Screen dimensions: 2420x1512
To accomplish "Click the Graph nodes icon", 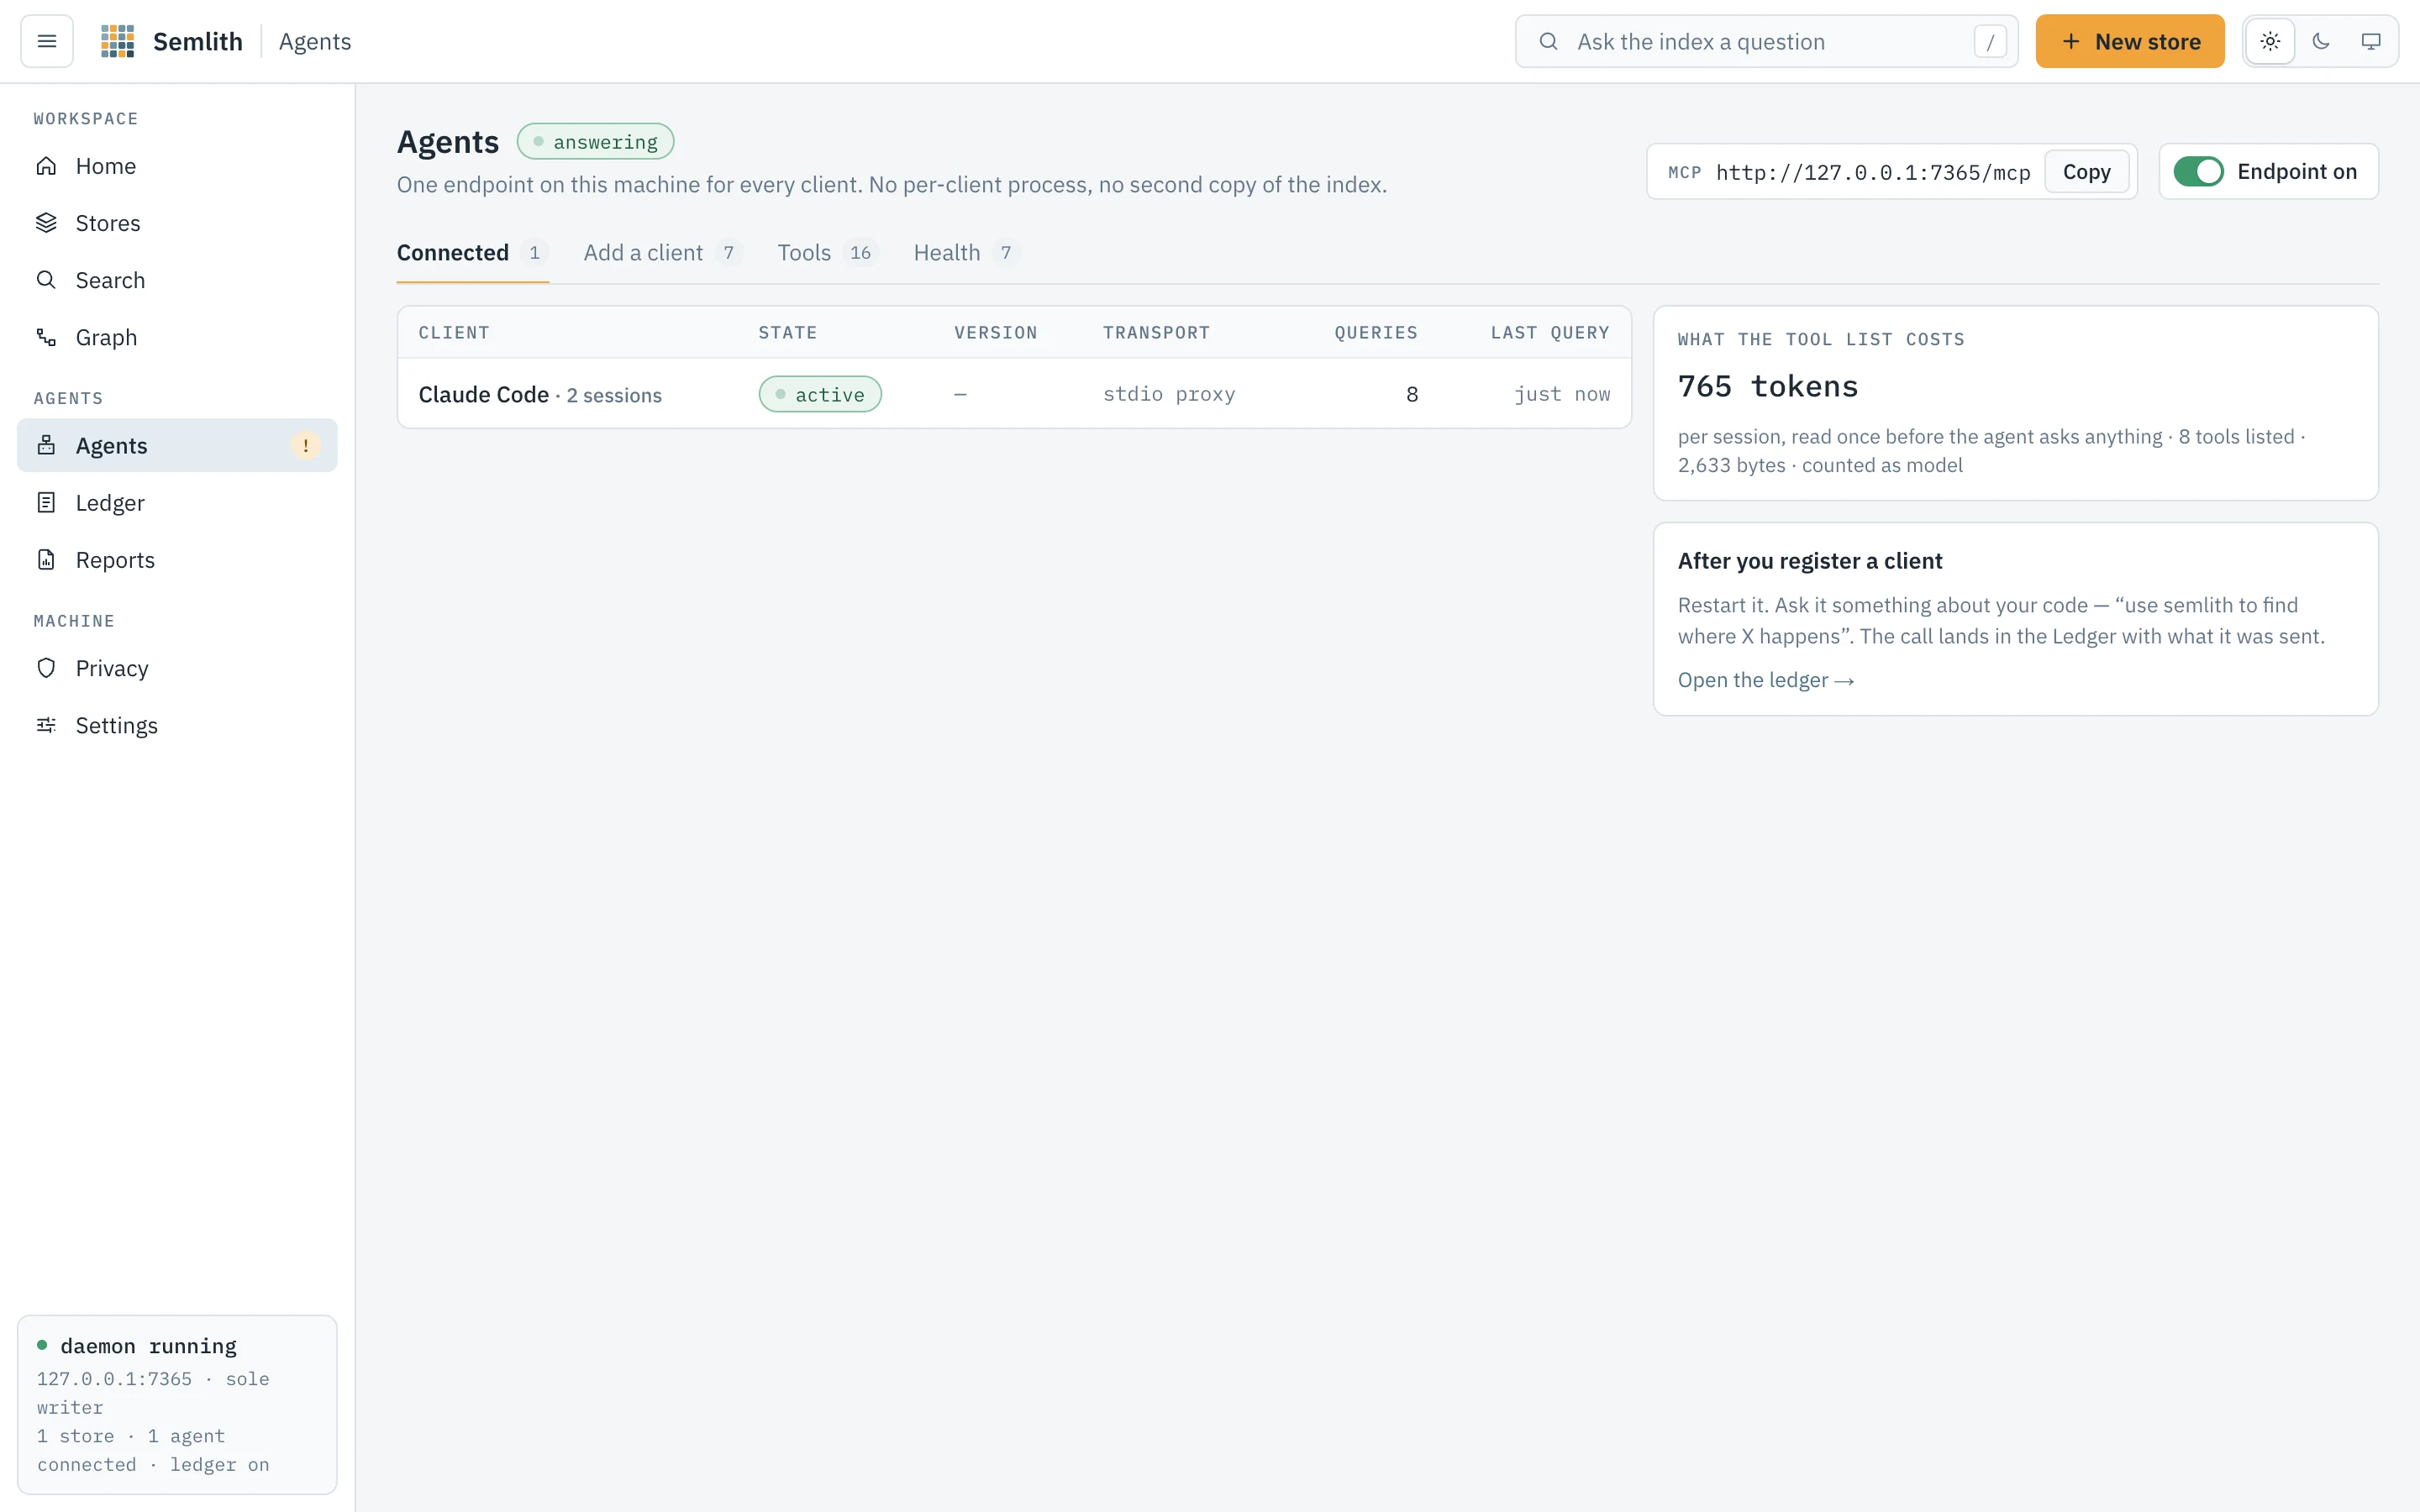I will click(46, 337).
